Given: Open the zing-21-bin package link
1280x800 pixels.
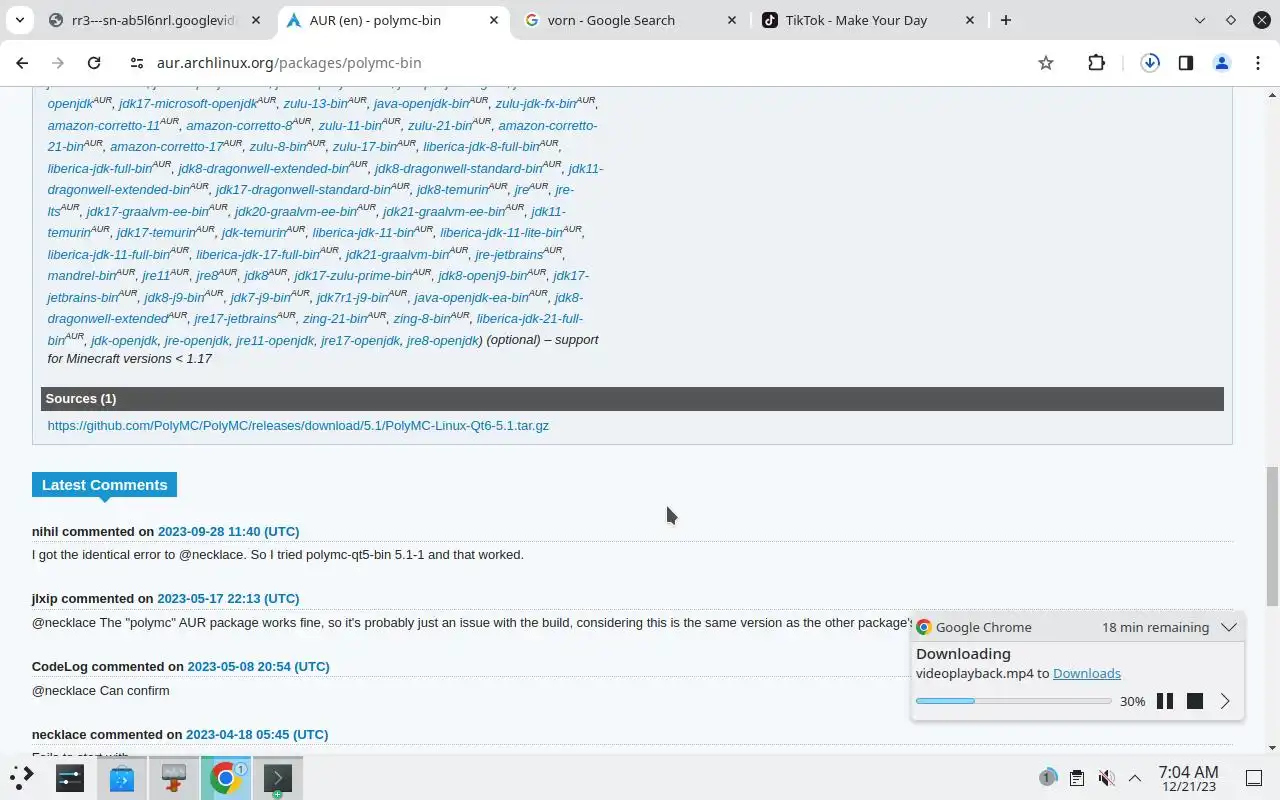Looking at the screenshot, I should click(x=335, y=318).
